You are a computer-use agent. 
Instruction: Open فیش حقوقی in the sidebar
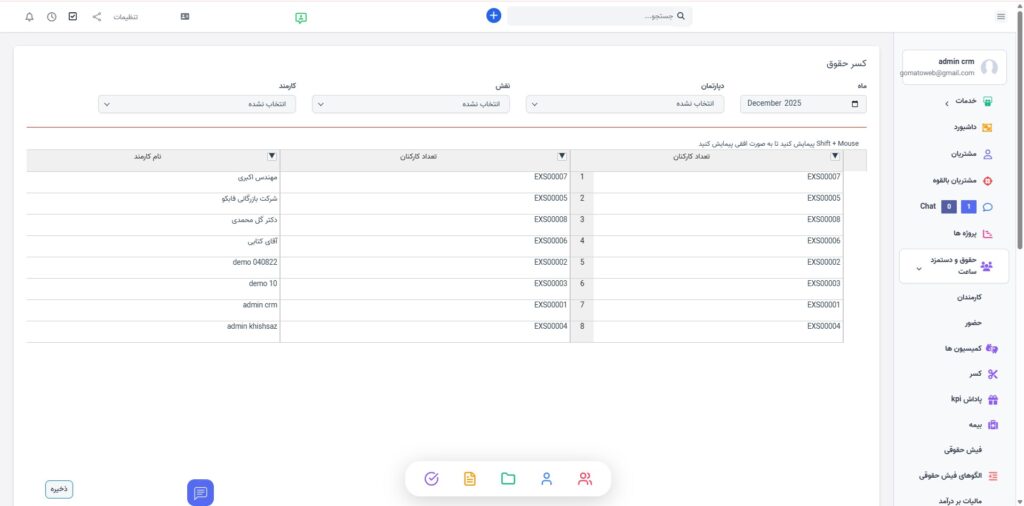coord(963,450)
